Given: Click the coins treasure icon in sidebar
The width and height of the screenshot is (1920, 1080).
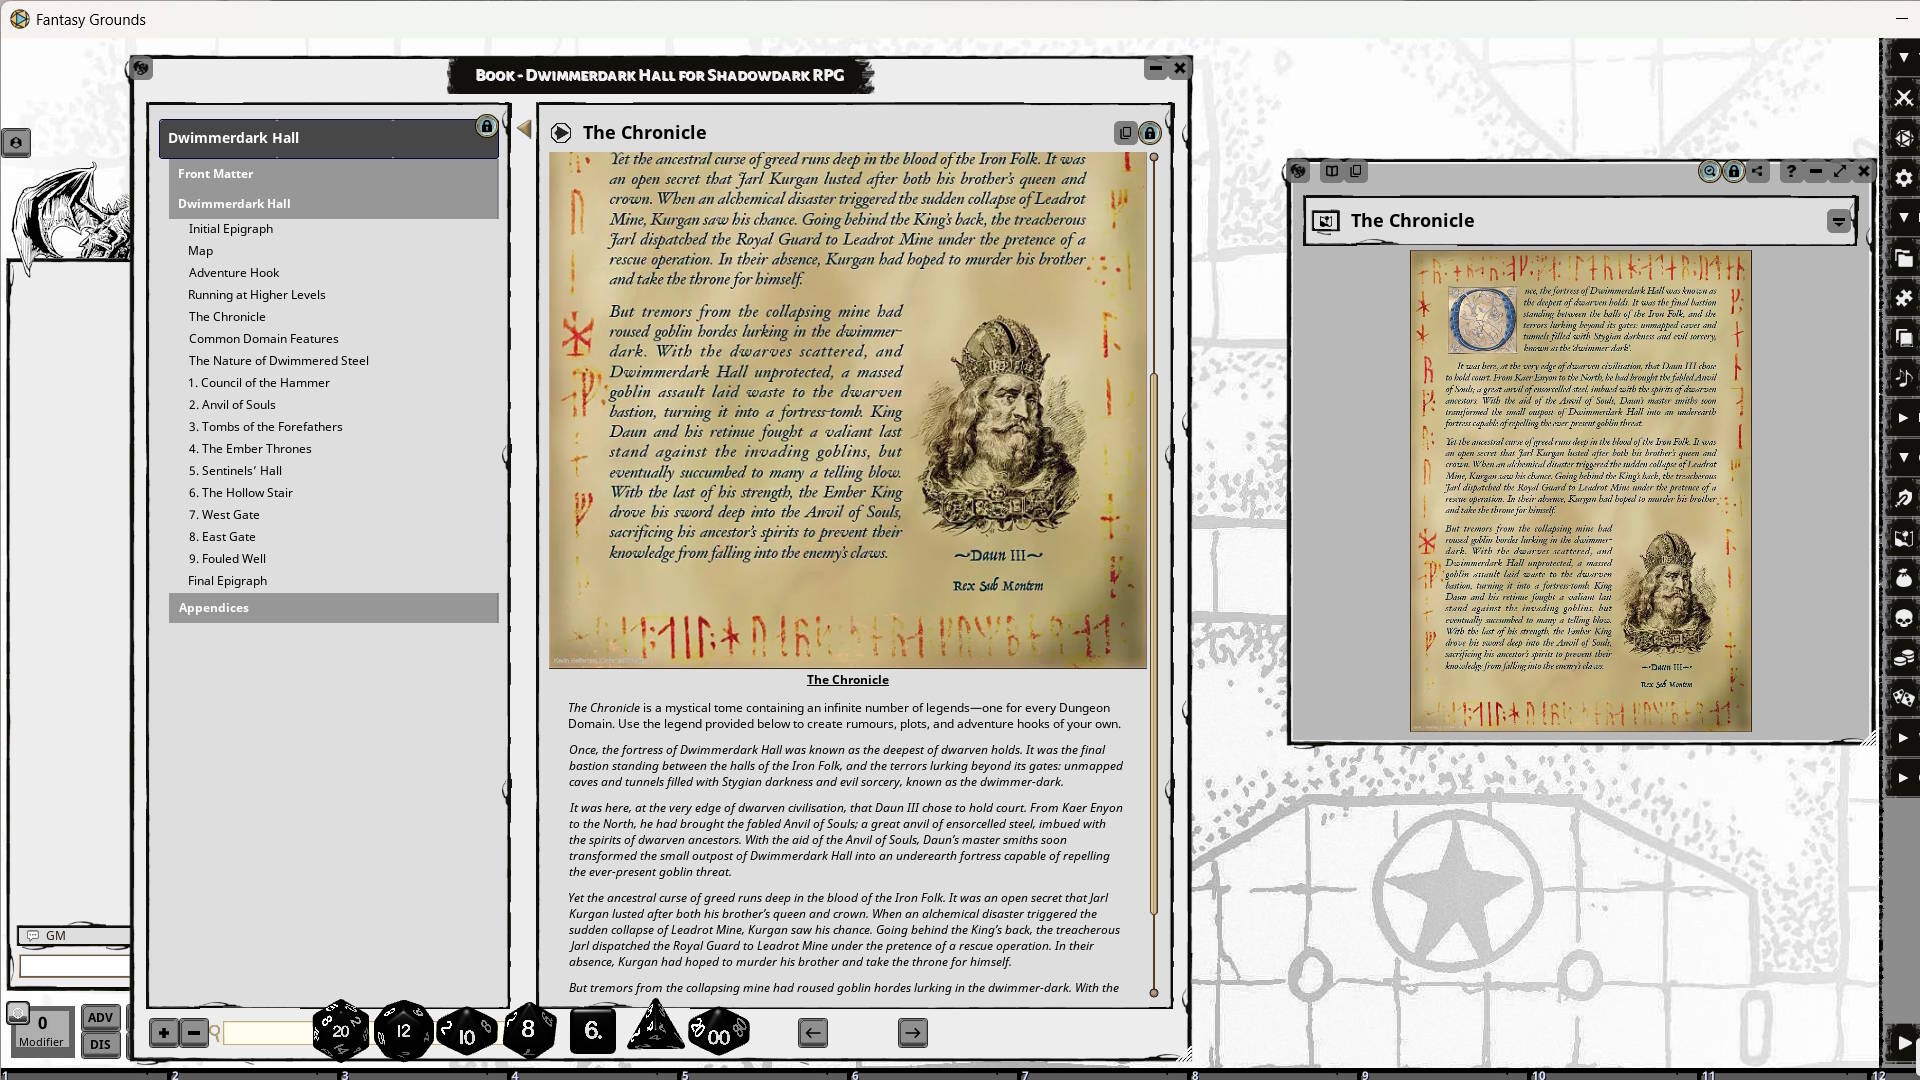Looking at the screenshot, I should (x=1905, y=658).
